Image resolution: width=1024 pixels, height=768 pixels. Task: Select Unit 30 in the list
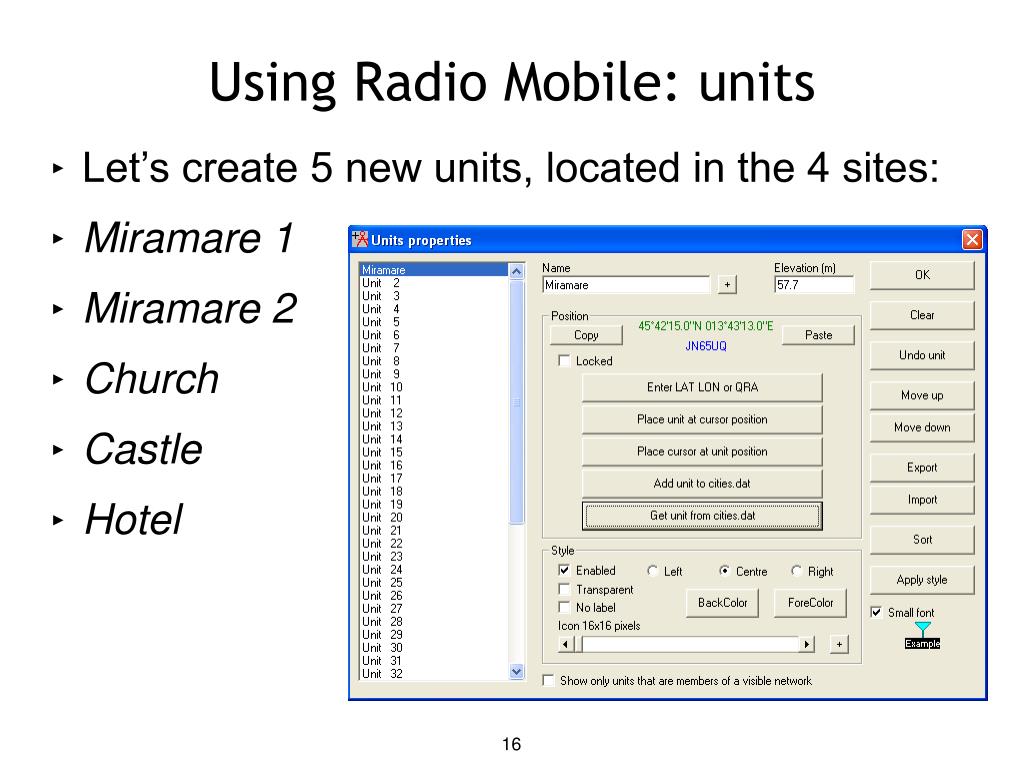coord(434,648)
